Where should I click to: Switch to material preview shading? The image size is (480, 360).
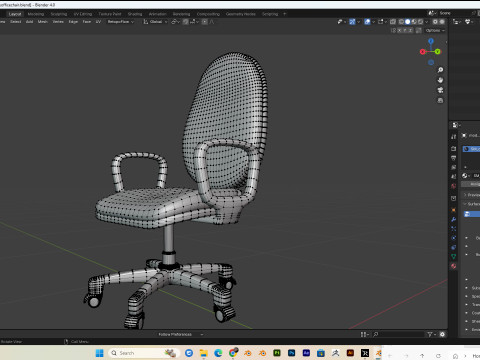pyautogui.click(x=414, y=22)
